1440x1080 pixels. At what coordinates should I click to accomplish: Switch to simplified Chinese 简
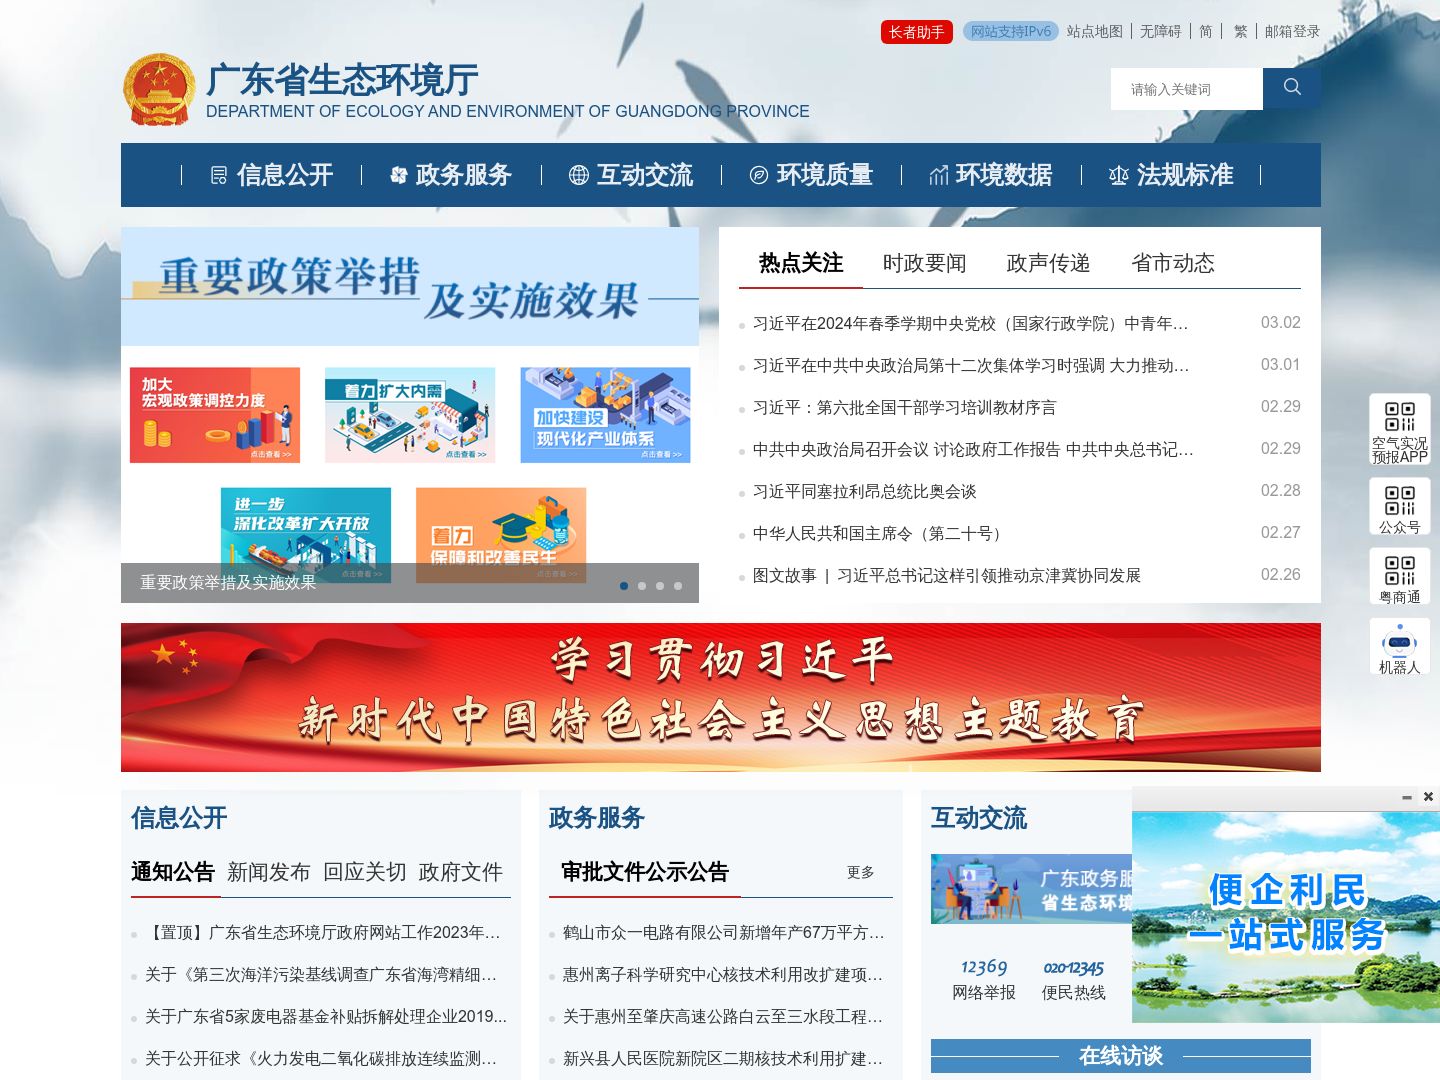click(1206, 32)
